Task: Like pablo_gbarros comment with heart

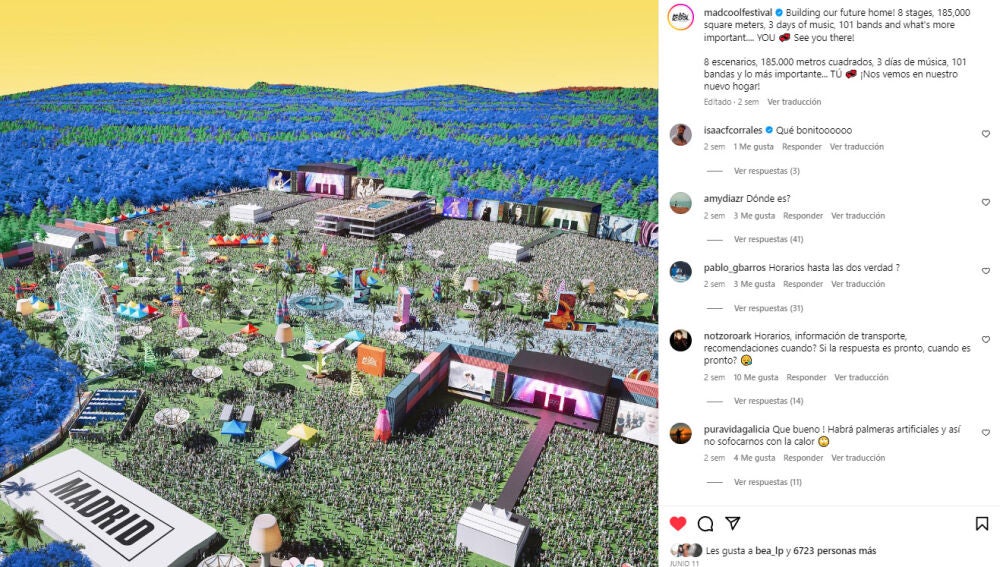Action: [985, 271]
